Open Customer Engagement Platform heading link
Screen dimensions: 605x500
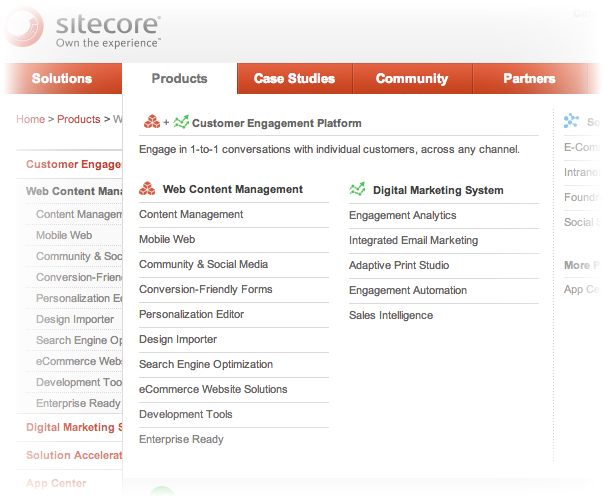click(x=277, y=123)
